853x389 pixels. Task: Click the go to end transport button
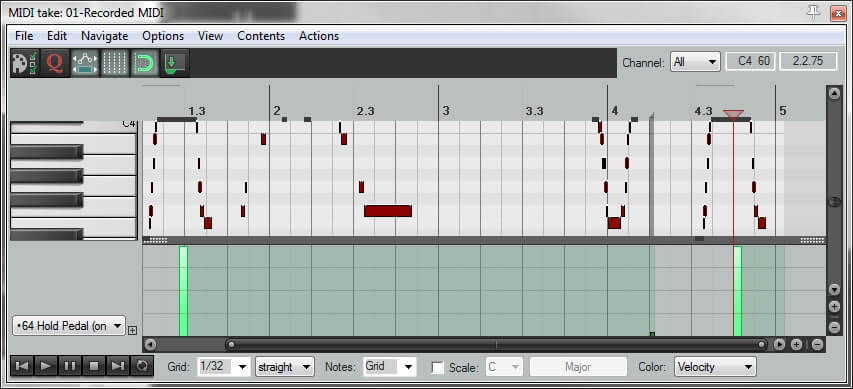tap(118, 366)
